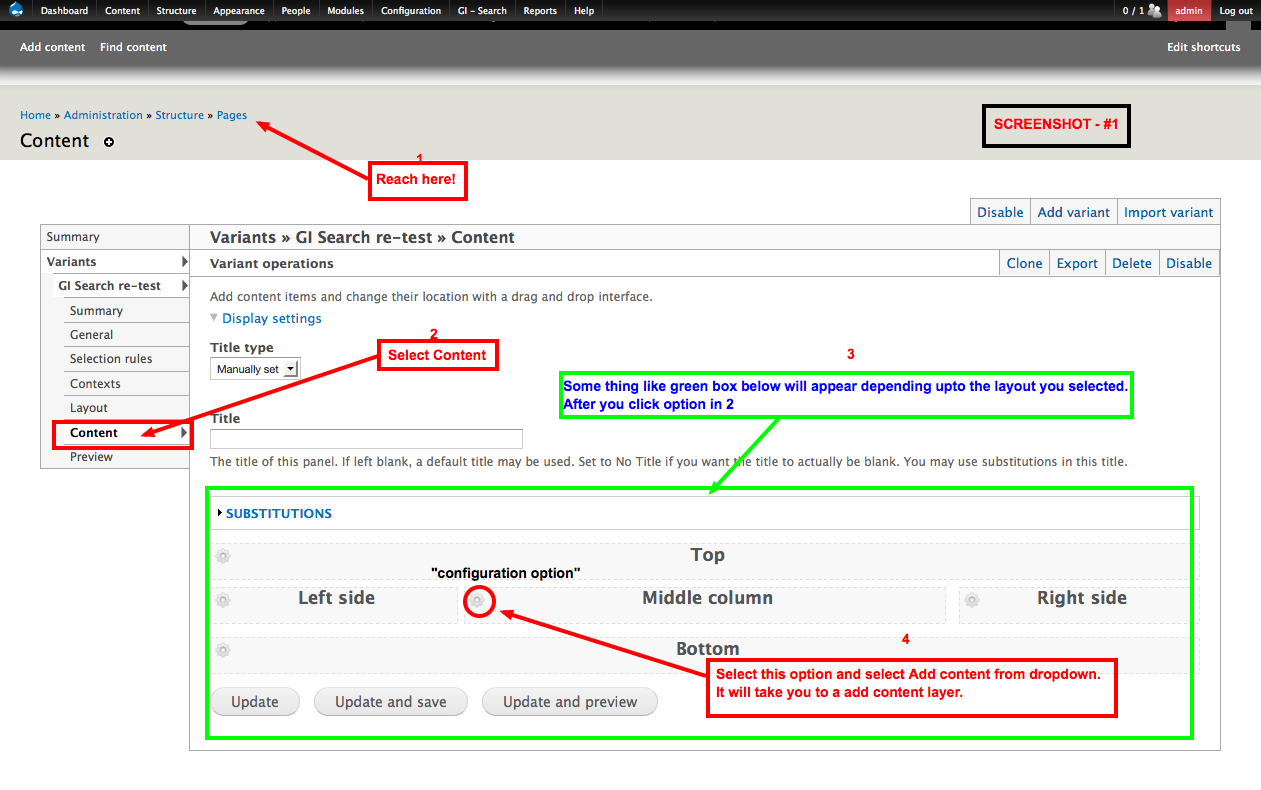Image resolution: width=1261 pixels, height=790 pixels.
Task: Select the Layout sidebar item
Action: coord(127,408)
